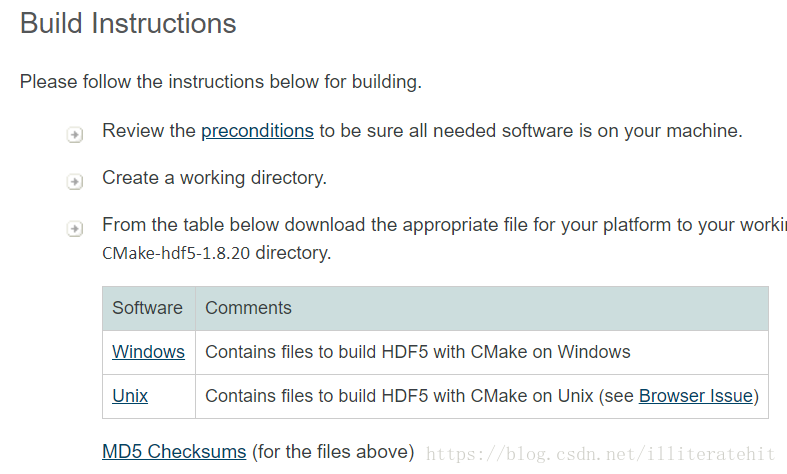Click the Please follow the instructions paragraph

tap(221, 82)
